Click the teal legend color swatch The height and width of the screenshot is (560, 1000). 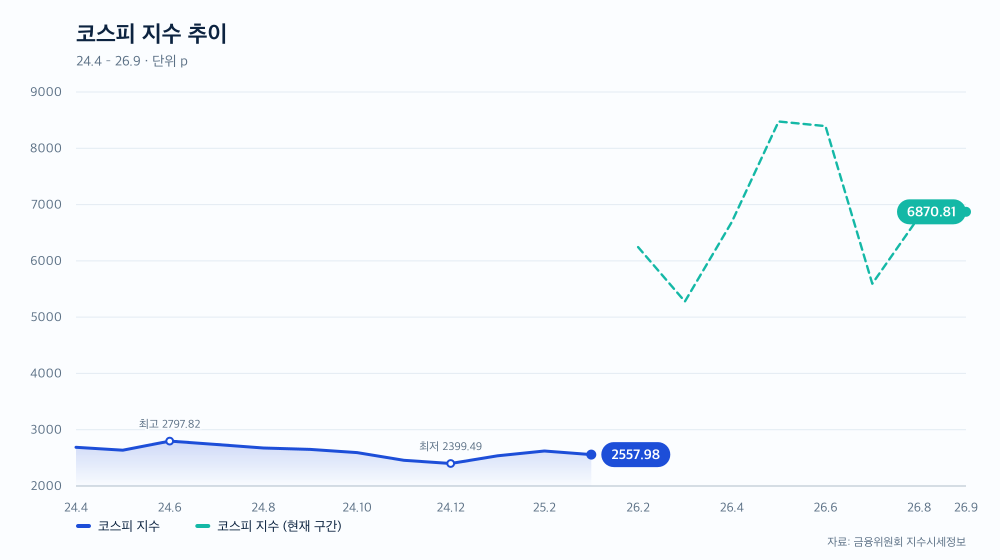click(202, 526)
